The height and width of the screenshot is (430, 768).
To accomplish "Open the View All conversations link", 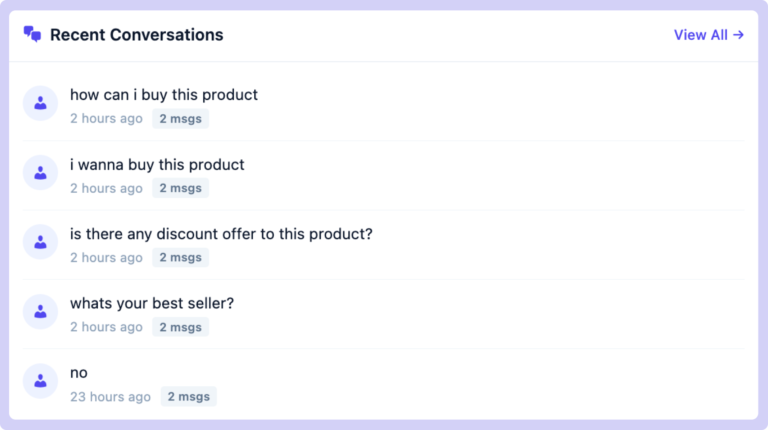I will 708,35.
